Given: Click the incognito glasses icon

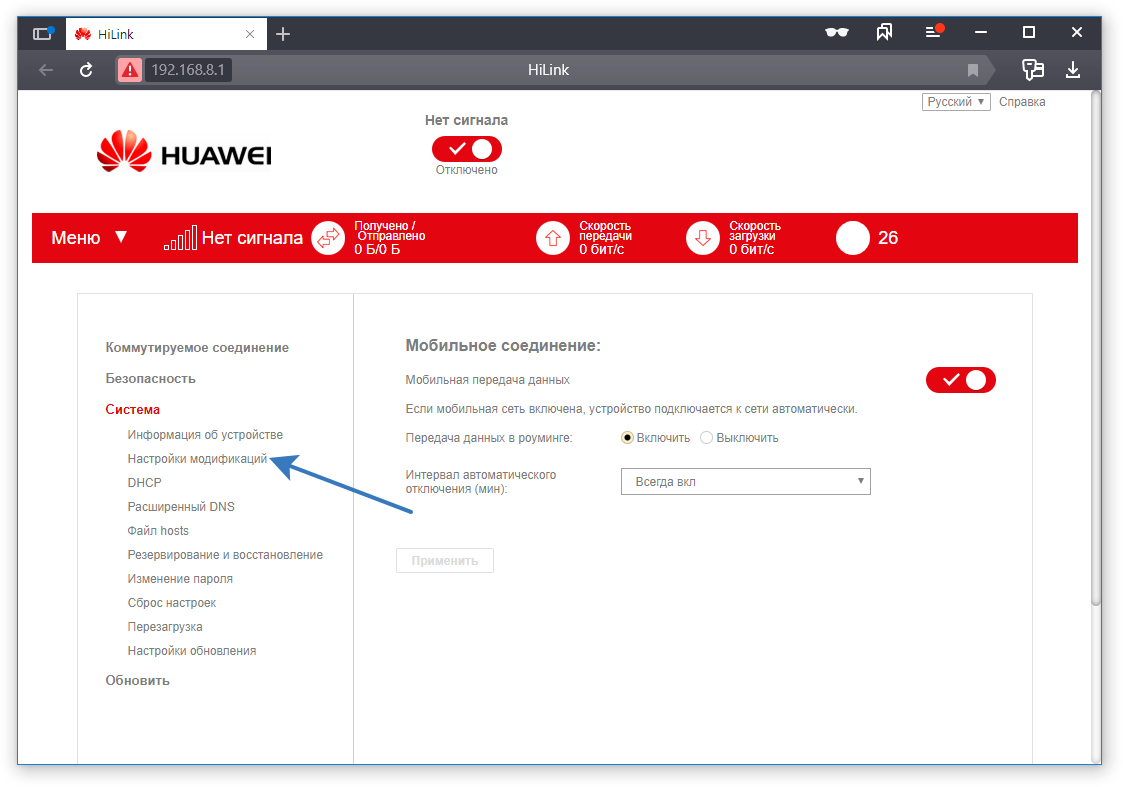Looking at the screenshot, I should [837, 32].
